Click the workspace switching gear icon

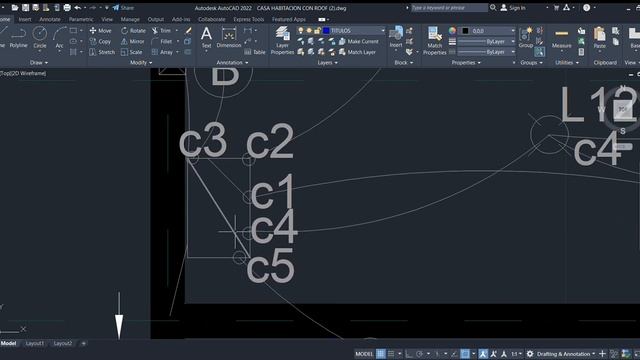coord(530,354)
